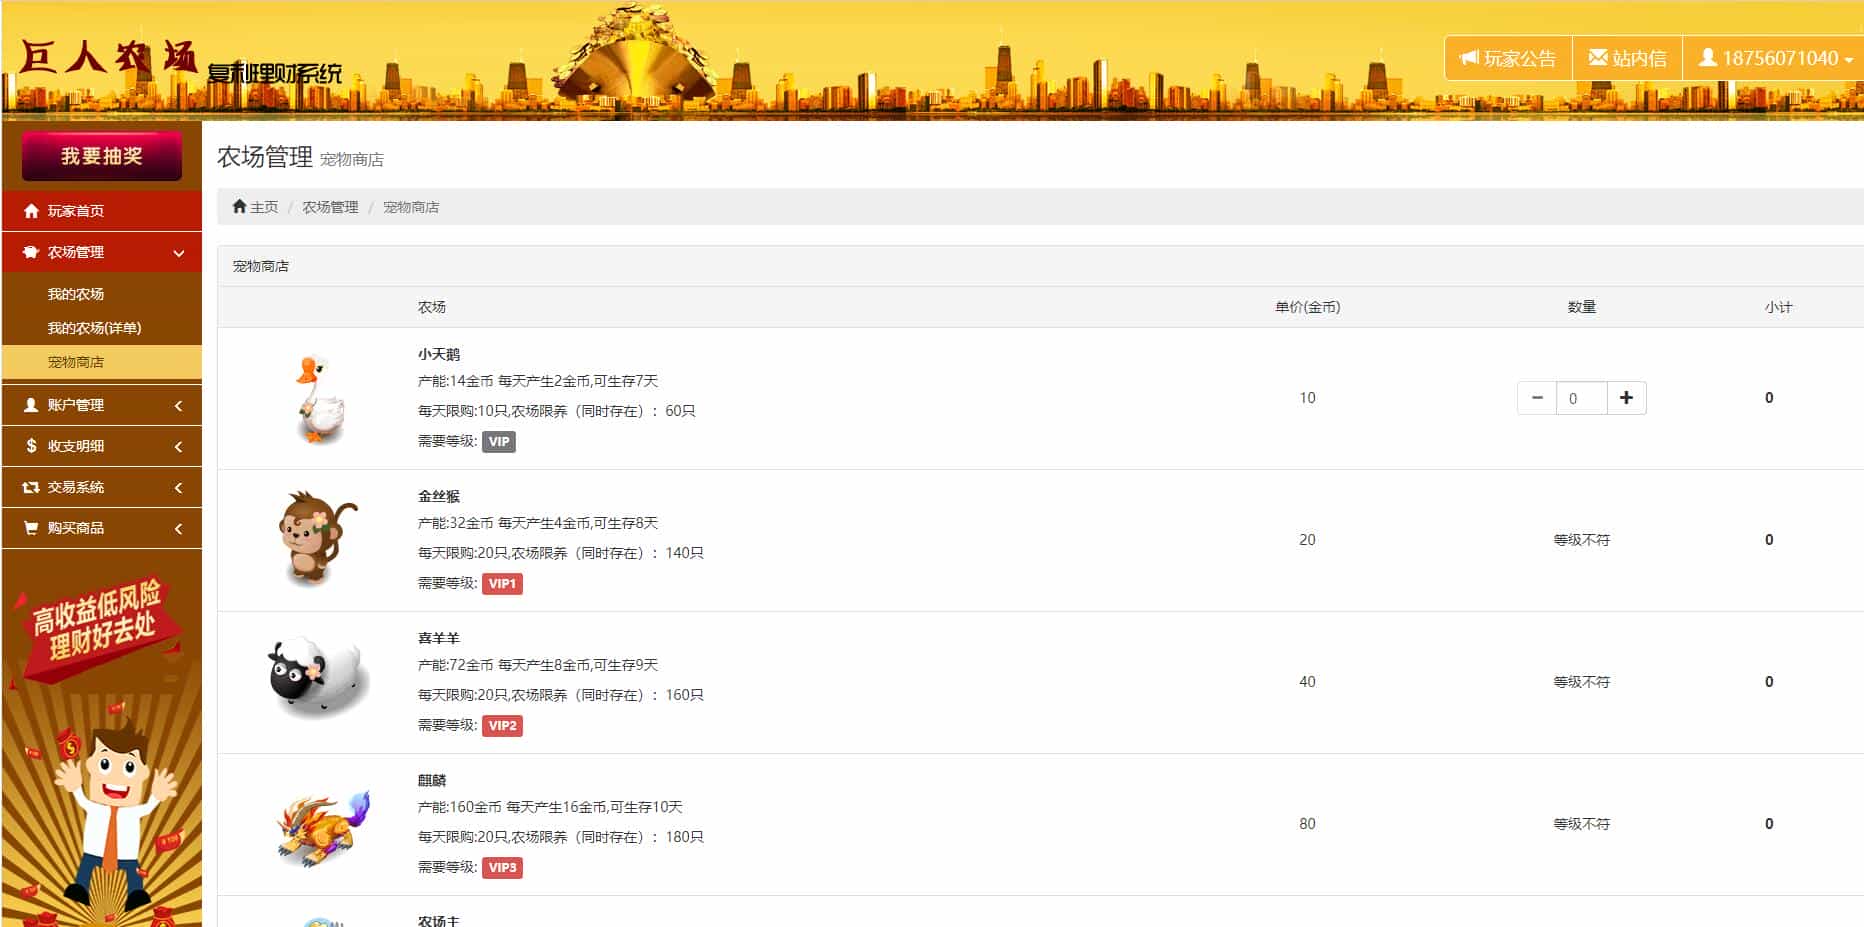Open 站内信 messages

[1628, 58]
